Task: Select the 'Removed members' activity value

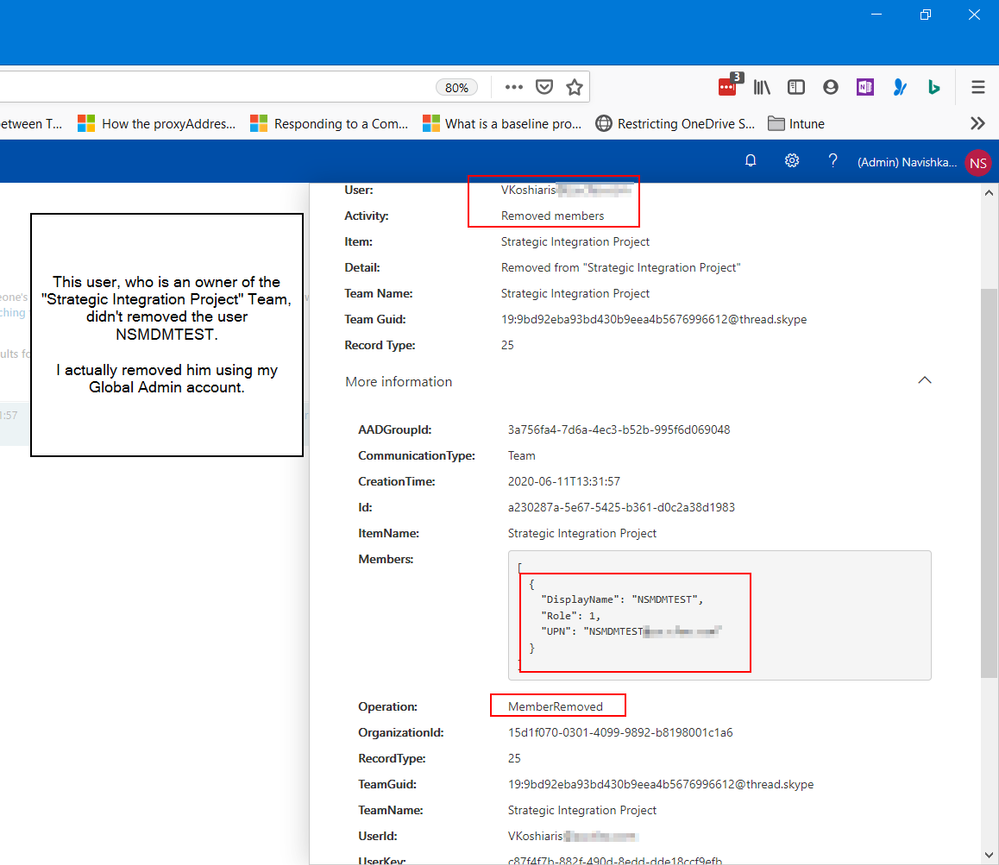Action: click(x=552, y=216)
